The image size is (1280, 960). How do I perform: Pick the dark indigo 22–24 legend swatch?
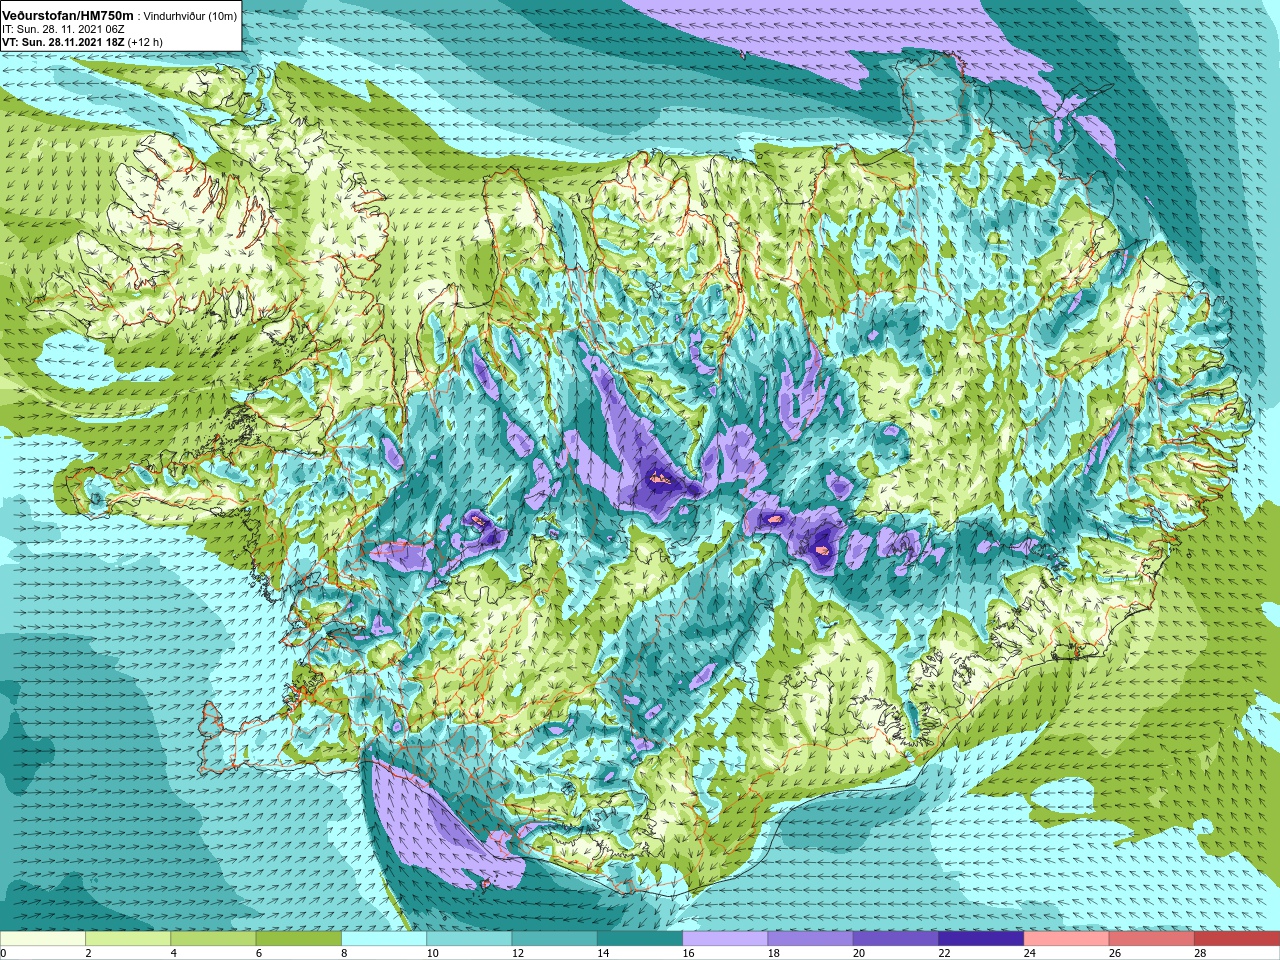982,939
